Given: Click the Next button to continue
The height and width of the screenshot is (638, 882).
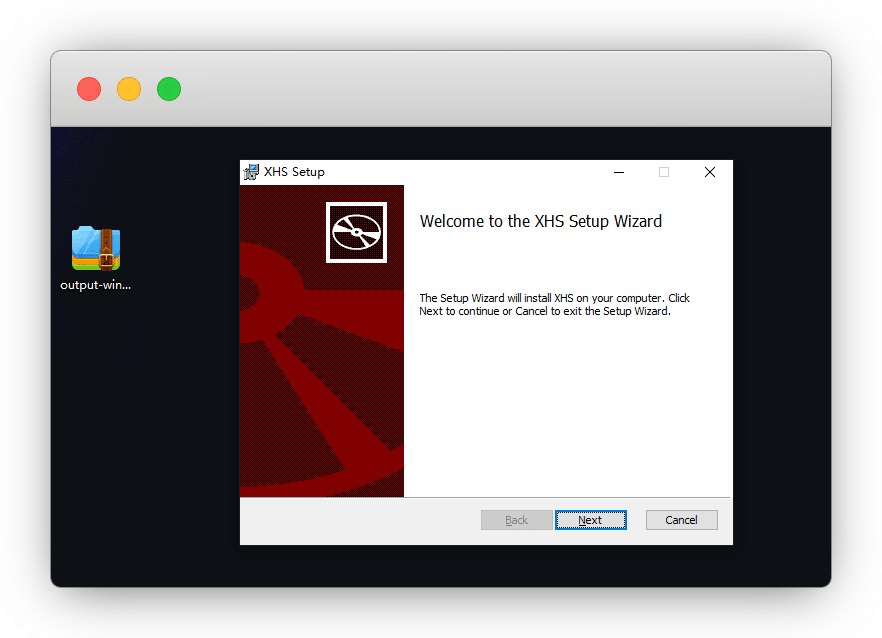Looking at the screenshot, I should point(590,520).
